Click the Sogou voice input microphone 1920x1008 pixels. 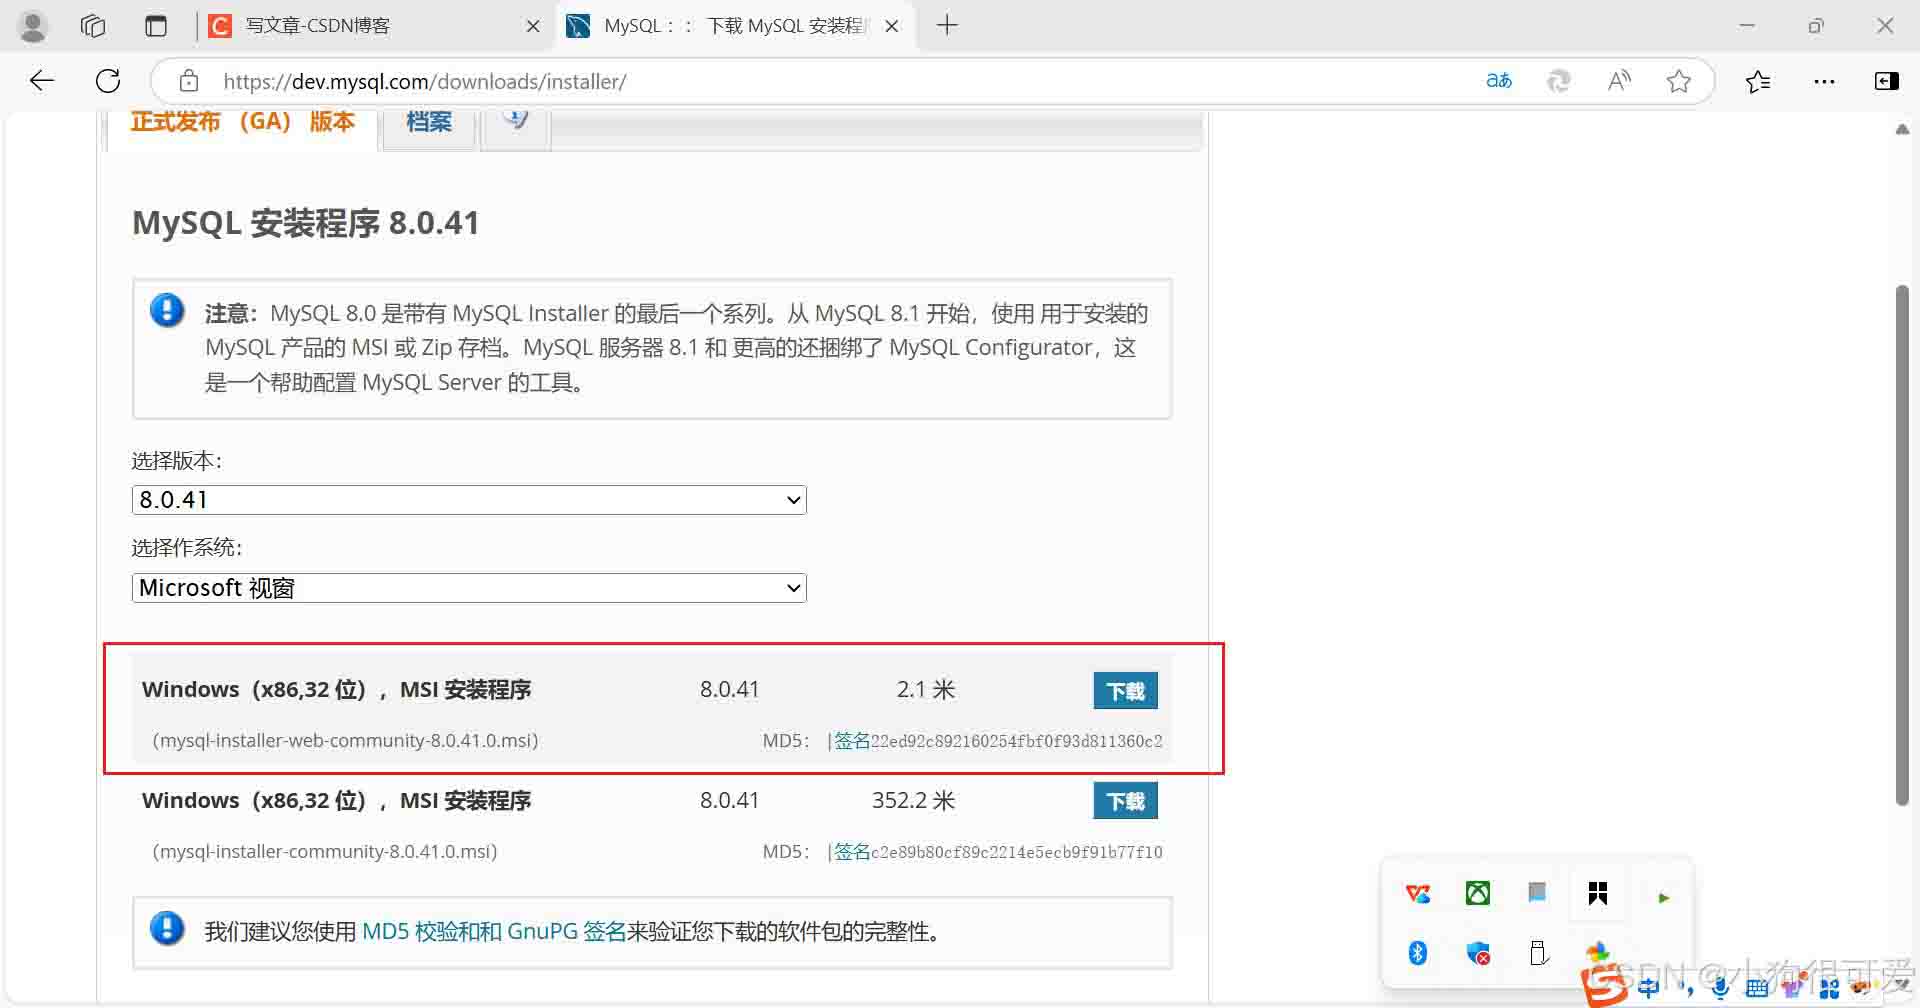tap(1720, 988)
